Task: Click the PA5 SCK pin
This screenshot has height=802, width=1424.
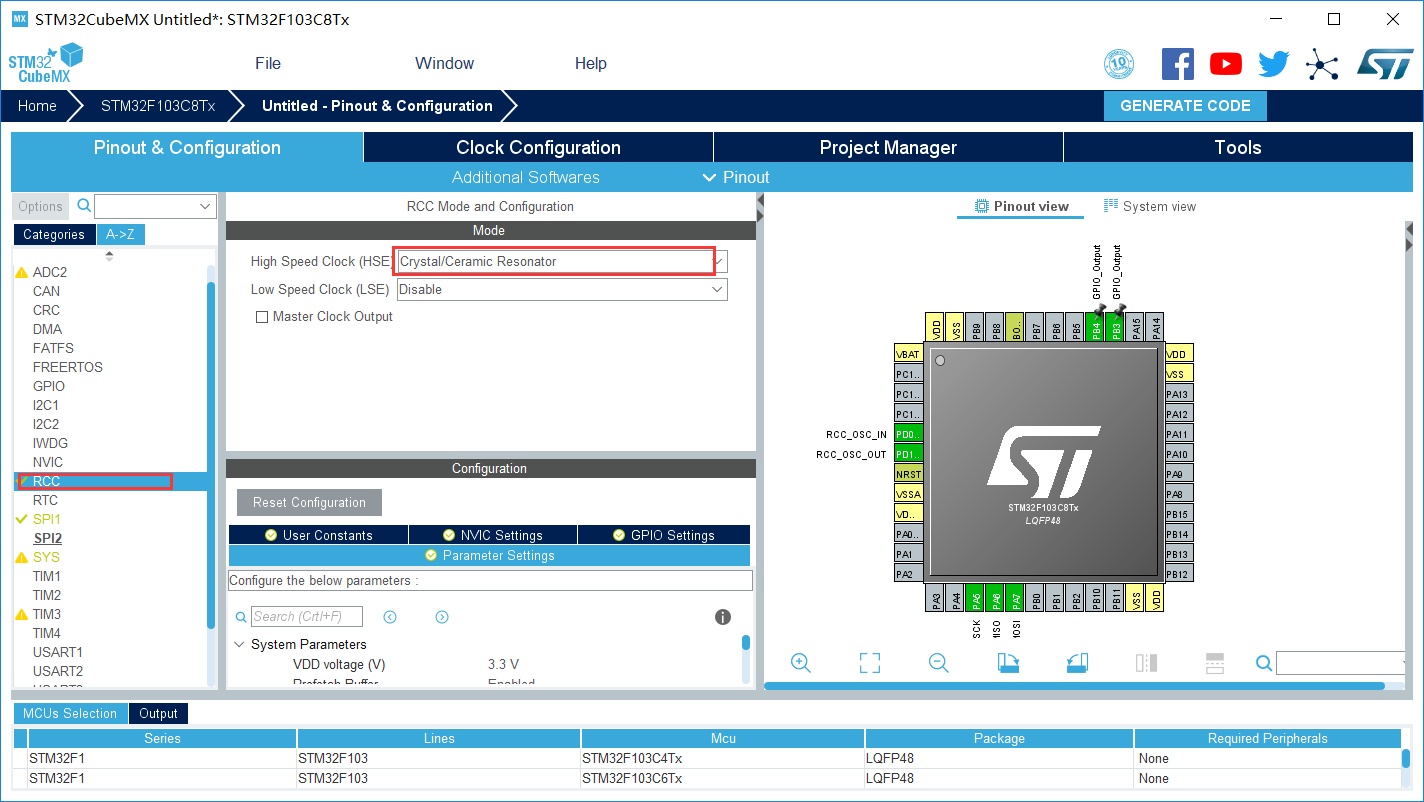Action: [976, 600]
